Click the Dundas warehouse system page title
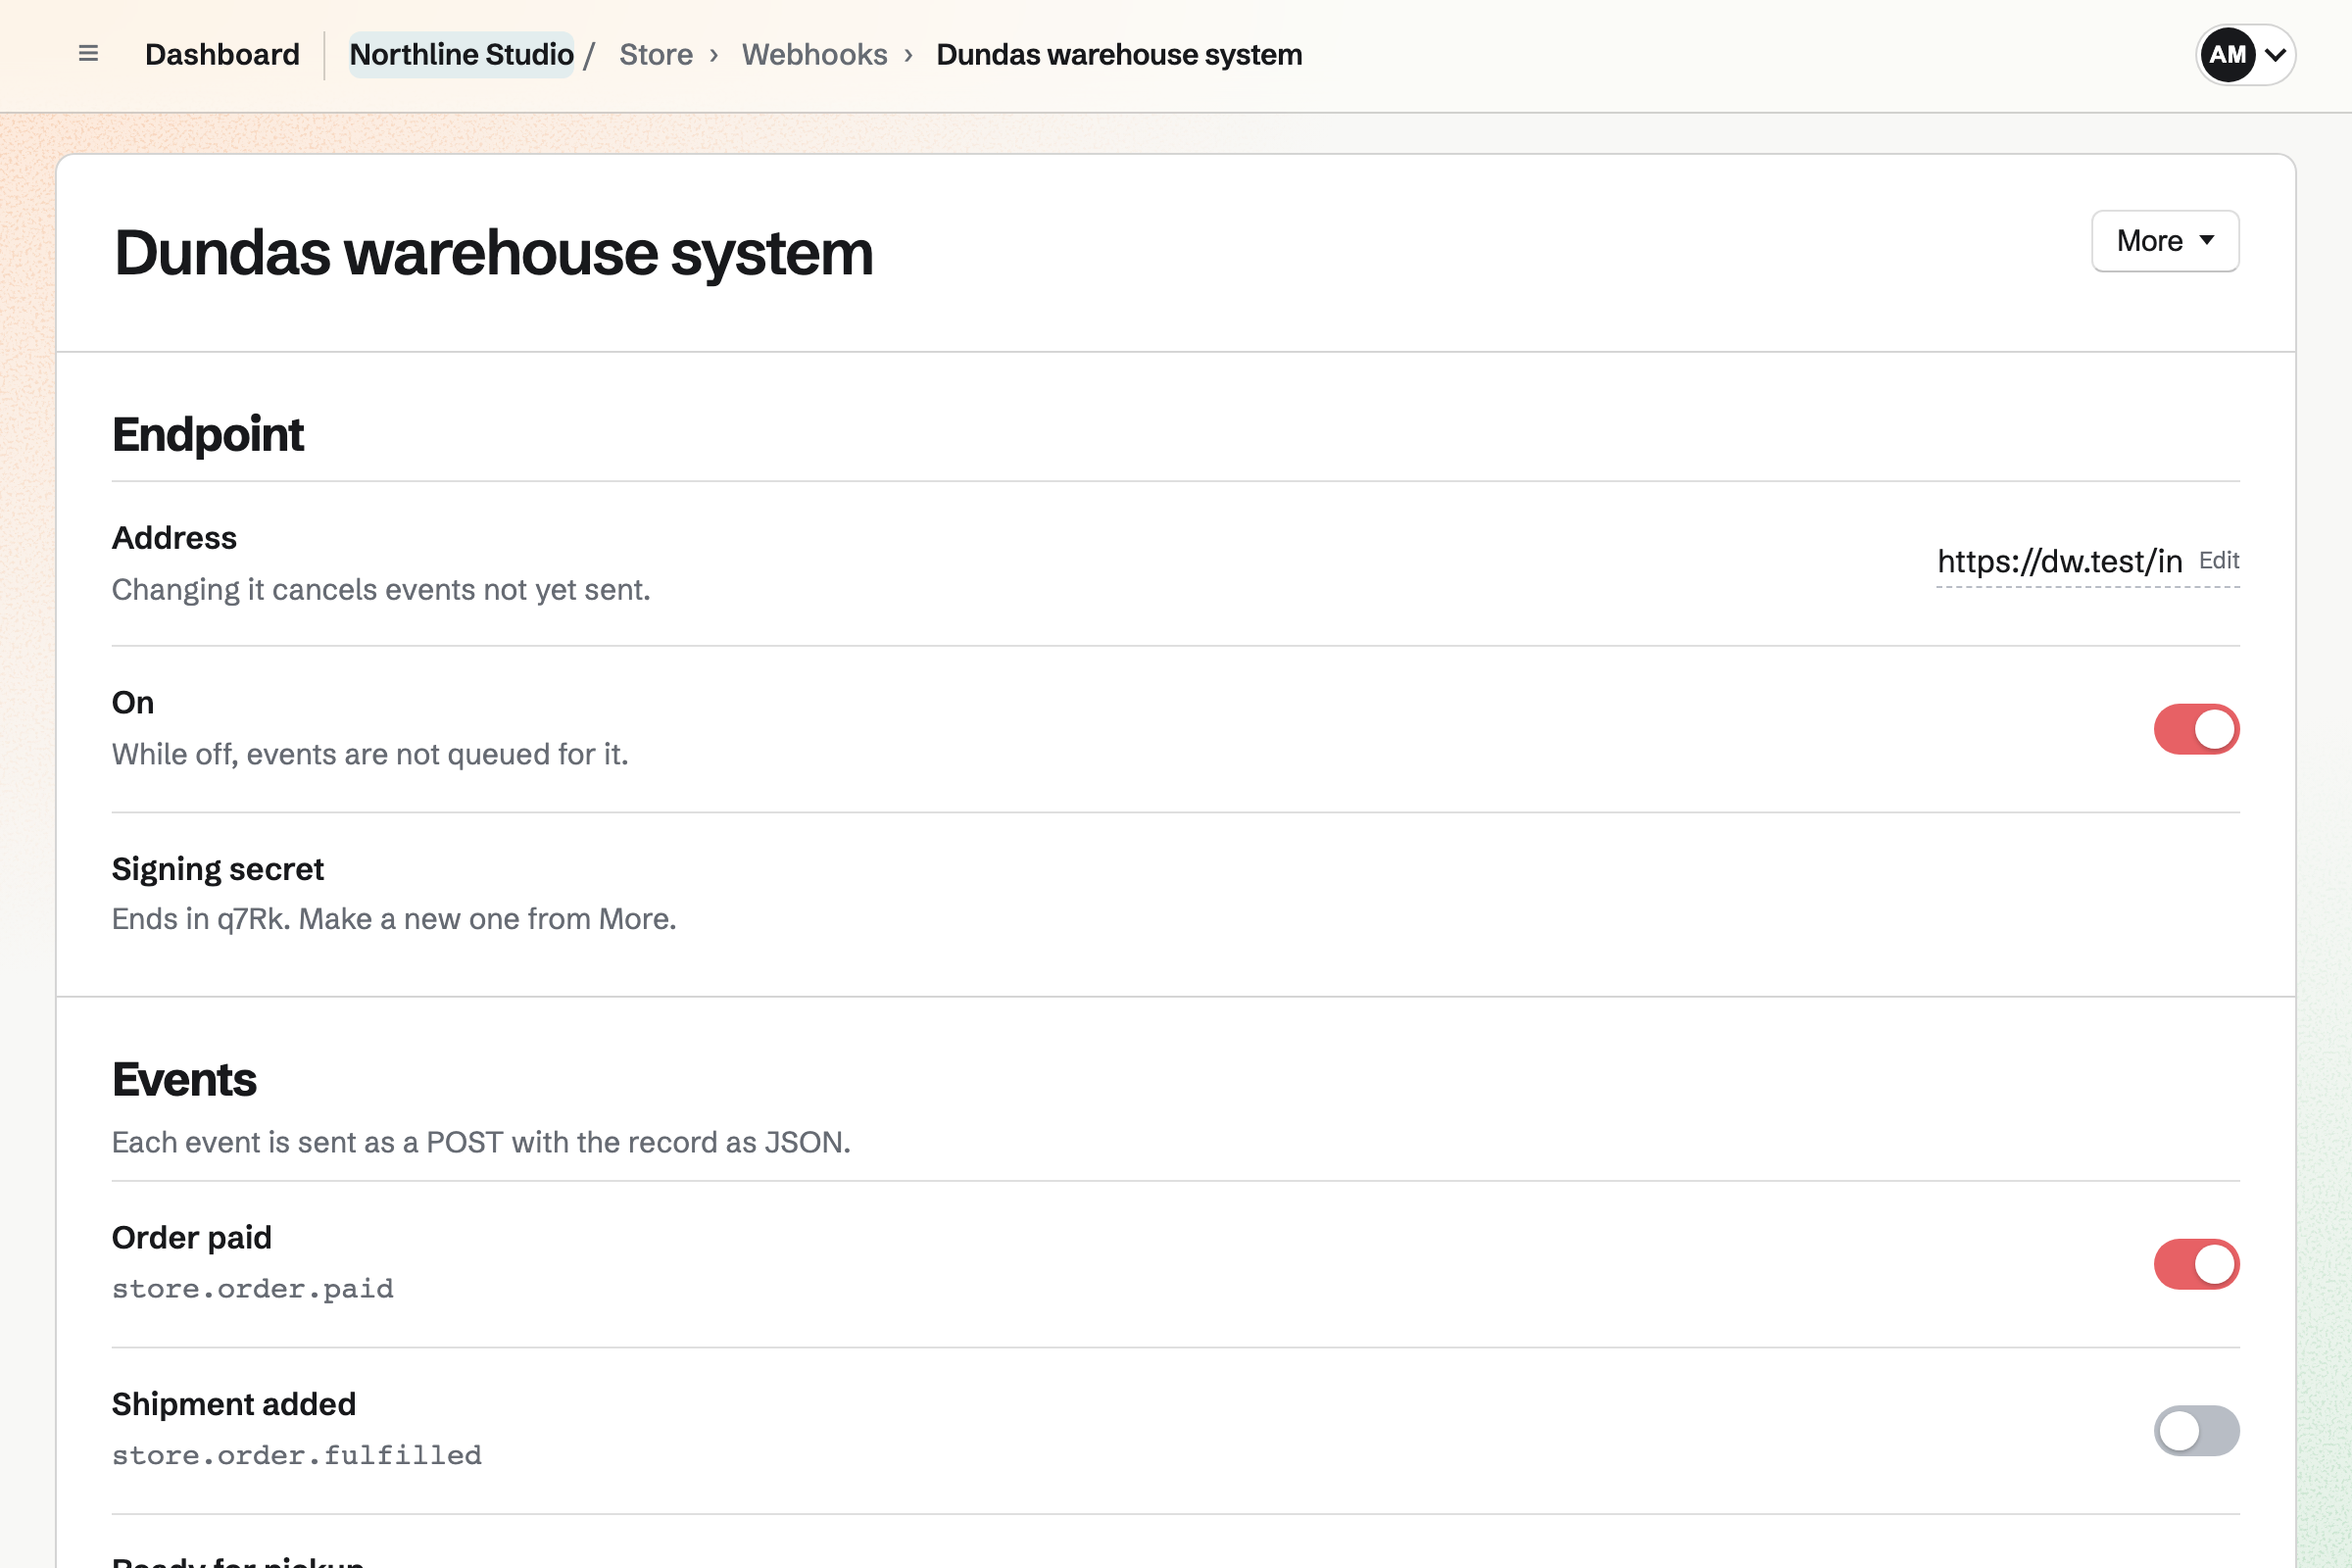Image resolution: width=2352 pixels, height=1568 pixels. pyautogui.click(x=494, y=252)
